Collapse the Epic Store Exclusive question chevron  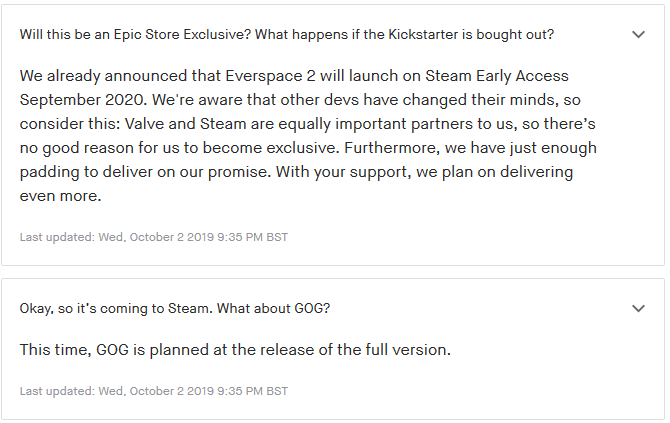point(639,34)
